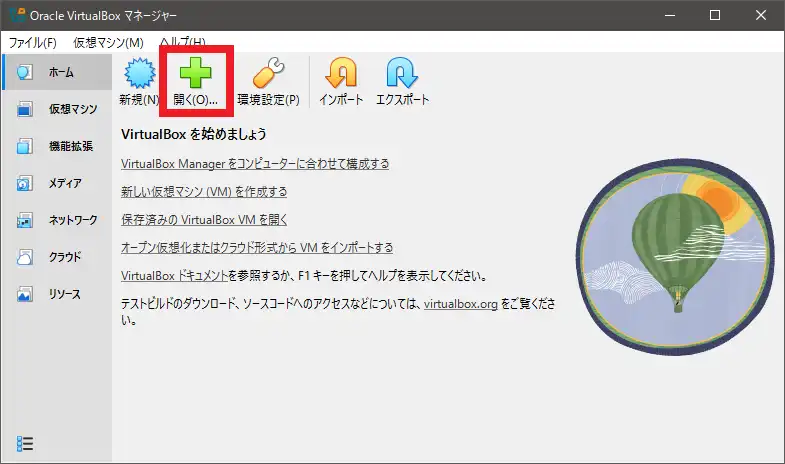This screenshot has height=464, width=785.
Task: Click the New (新規) starburst icon
Action: (x=140, y=73)
